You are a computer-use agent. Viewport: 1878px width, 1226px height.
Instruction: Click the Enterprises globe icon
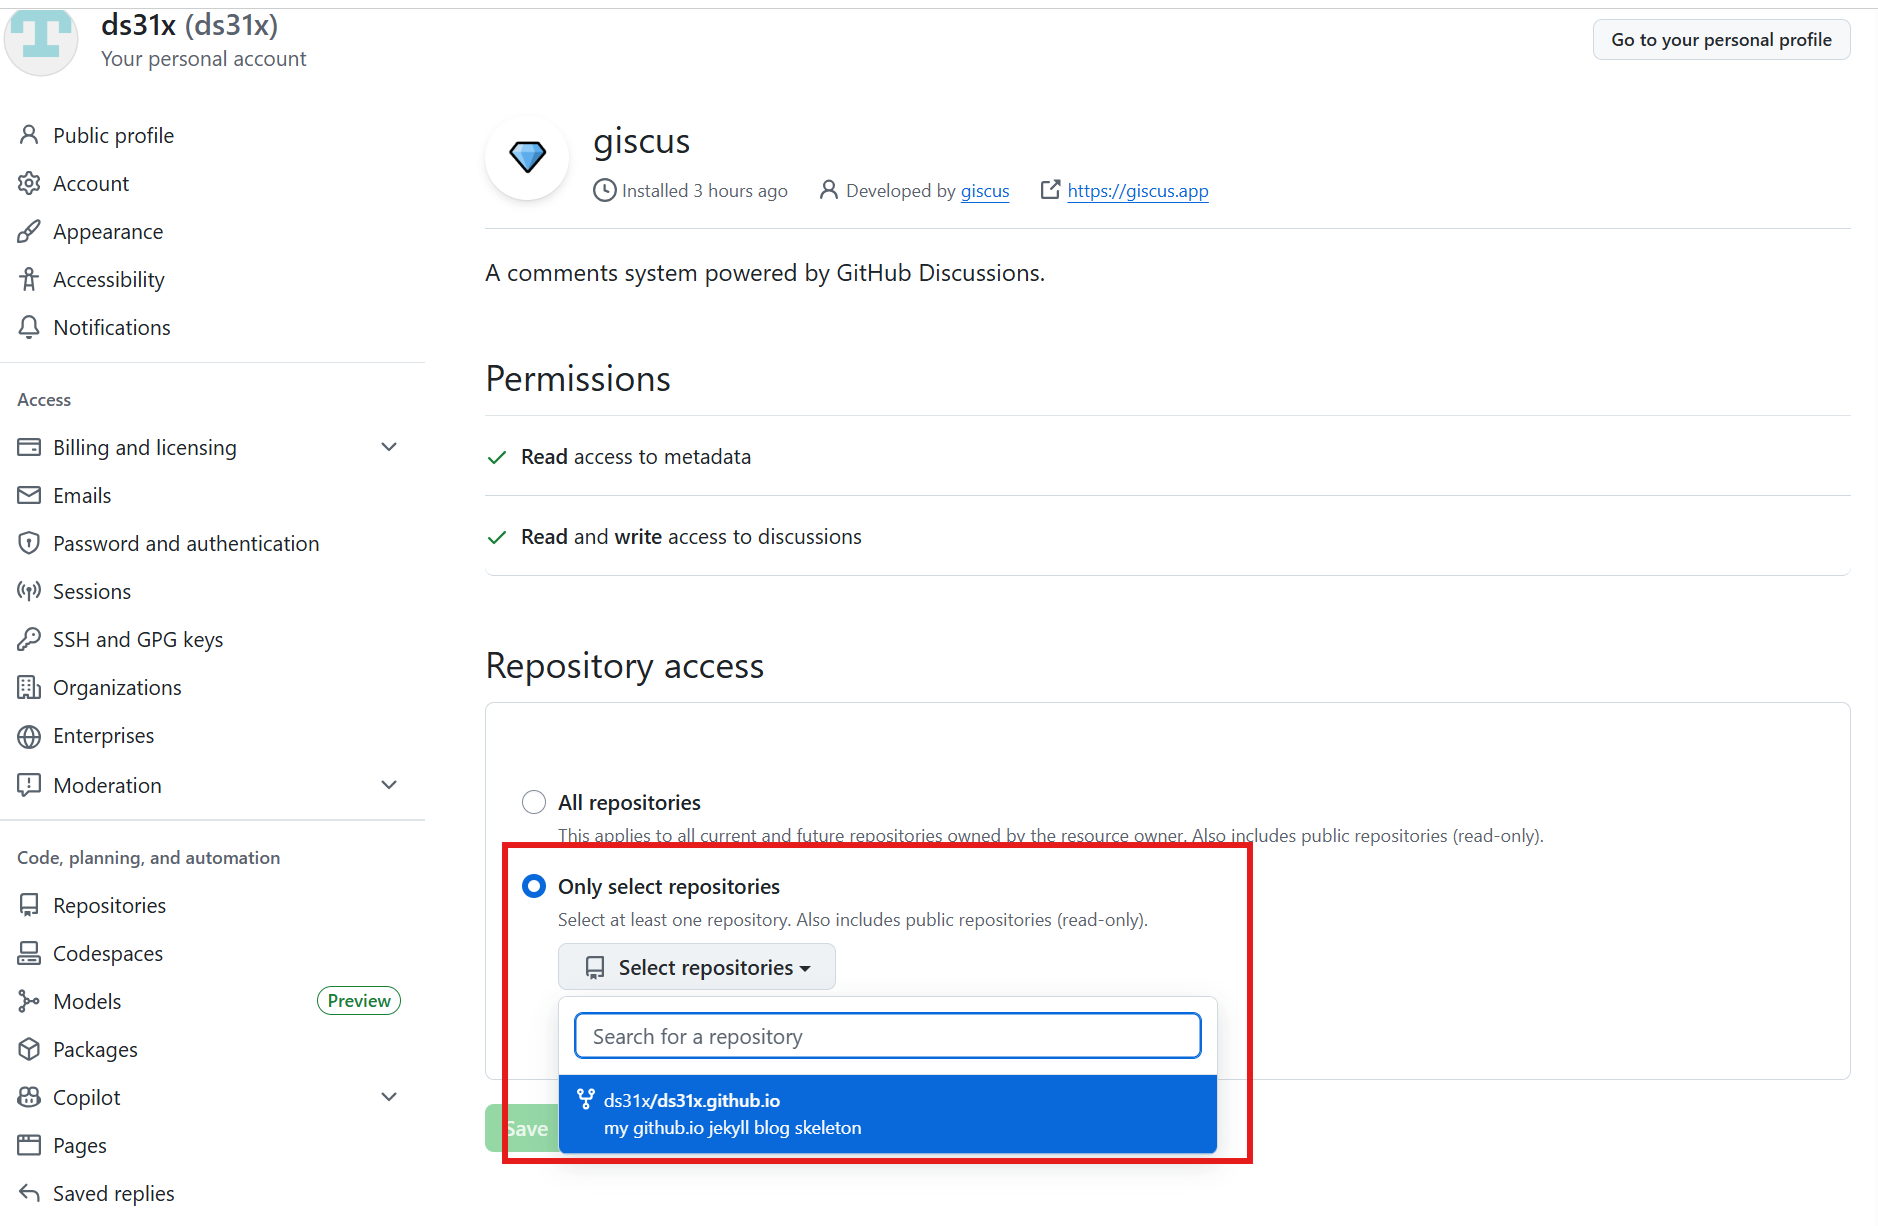click(x=29, y=736)
